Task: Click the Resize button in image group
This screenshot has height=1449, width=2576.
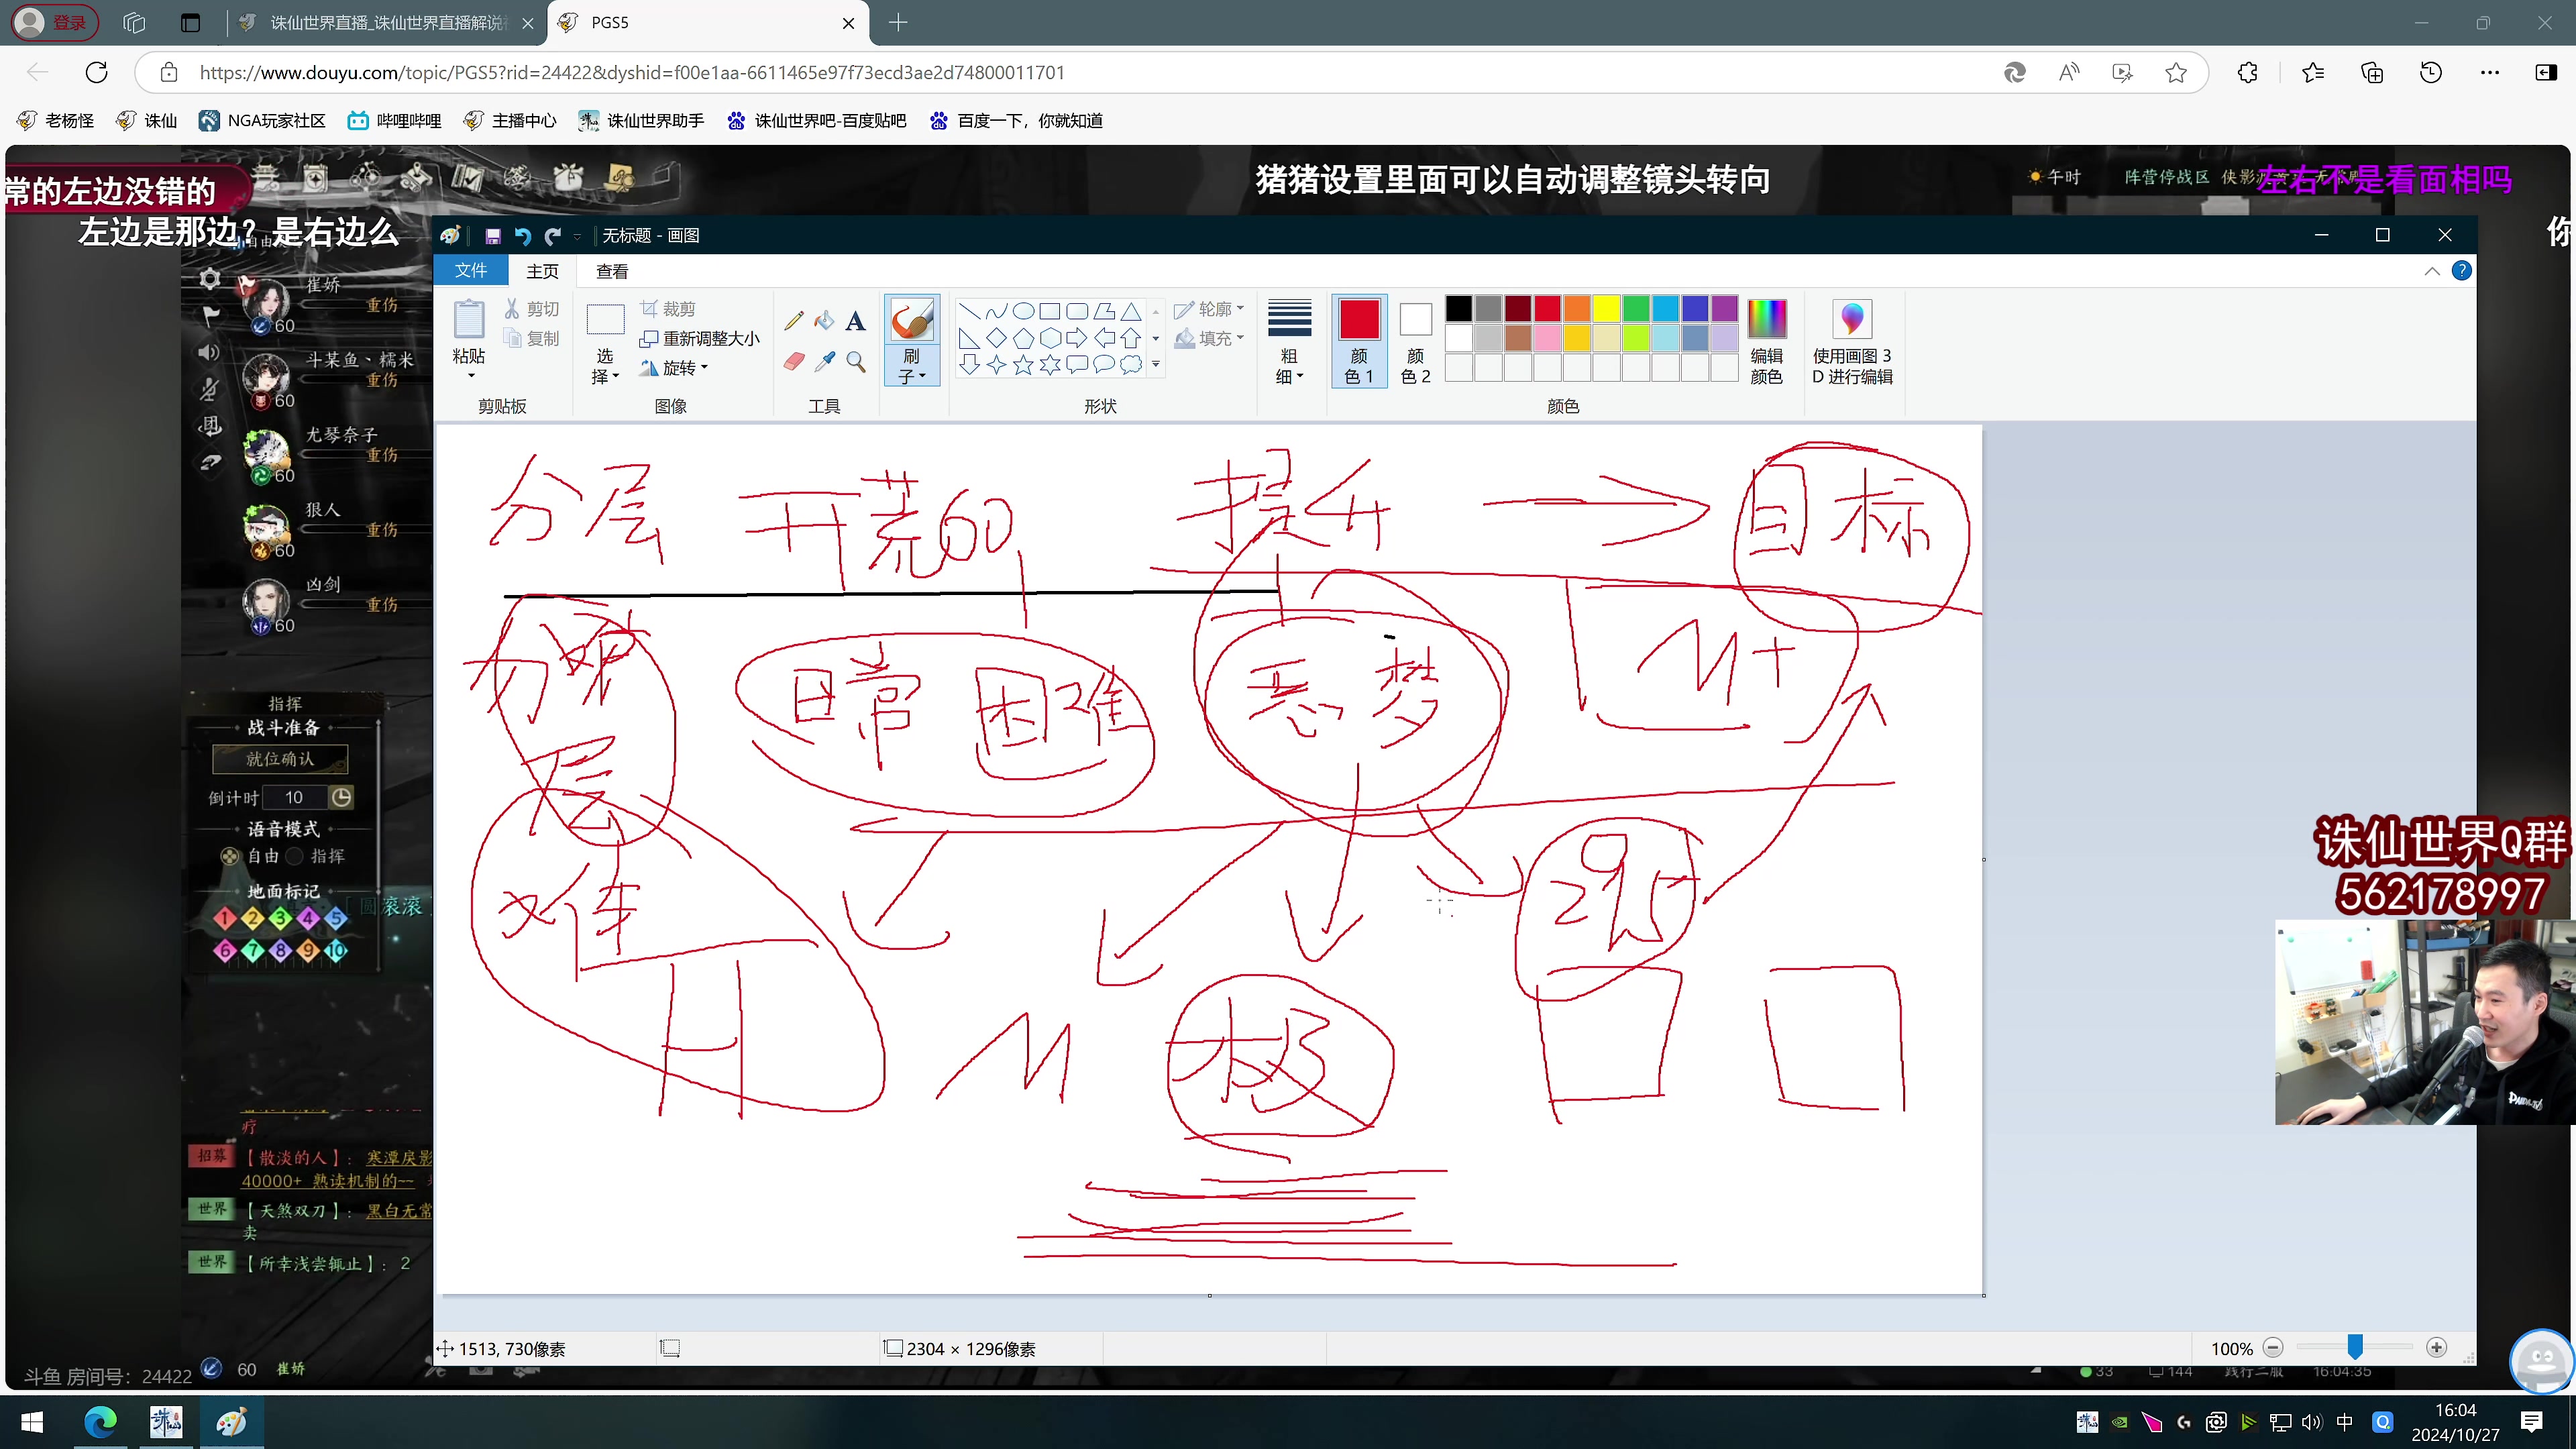Action: pos(699,338)
